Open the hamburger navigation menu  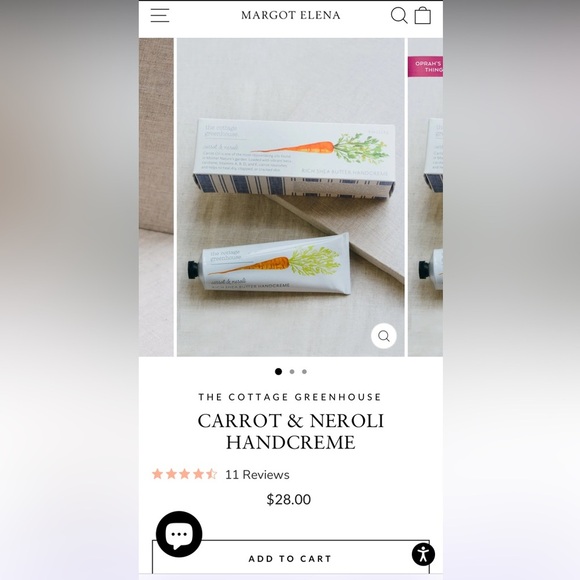pyautogui.click(x=160, y=15)
